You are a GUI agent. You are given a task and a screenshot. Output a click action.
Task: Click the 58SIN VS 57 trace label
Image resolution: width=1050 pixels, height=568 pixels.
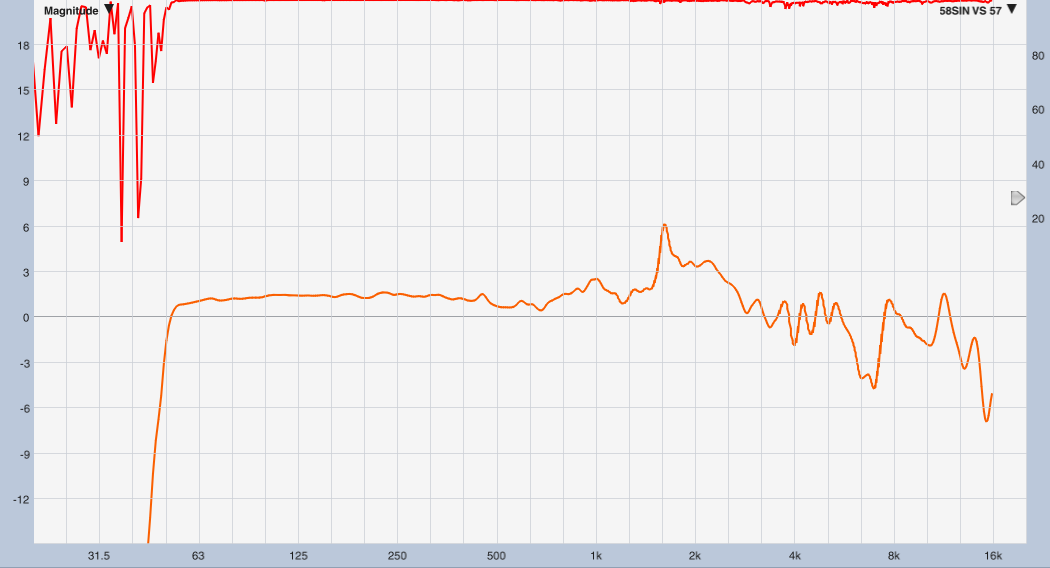point(970,11)
